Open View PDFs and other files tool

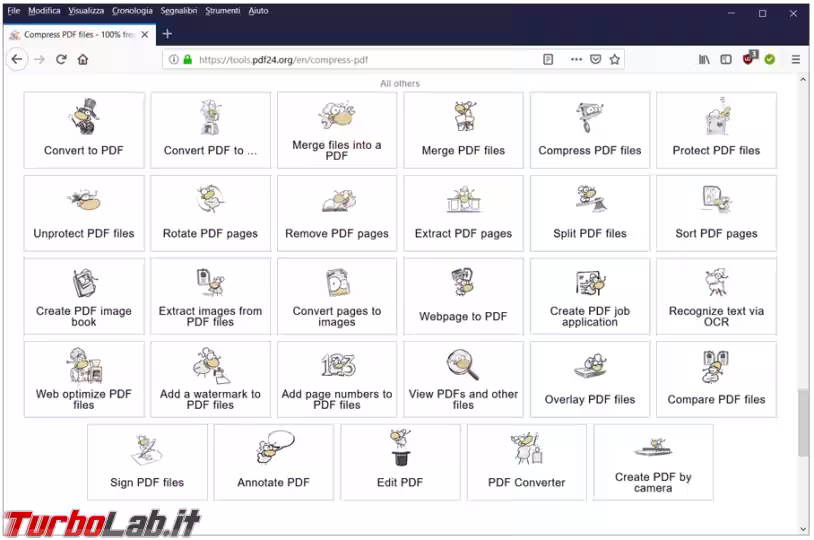[463, 380]
